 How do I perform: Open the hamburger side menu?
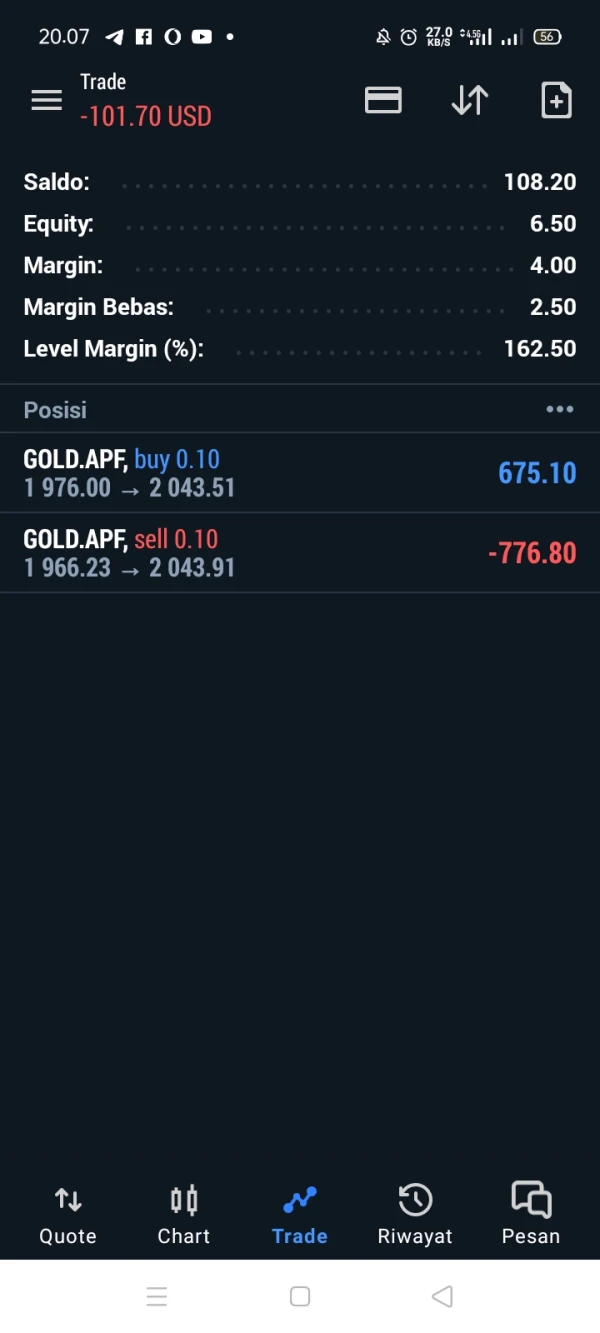point(46,100)
